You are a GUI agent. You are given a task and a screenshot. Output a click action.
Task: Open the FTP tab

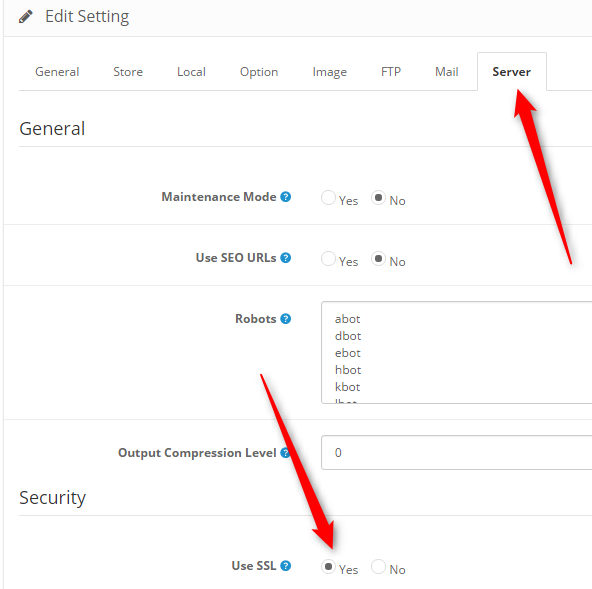pos(391,72)
